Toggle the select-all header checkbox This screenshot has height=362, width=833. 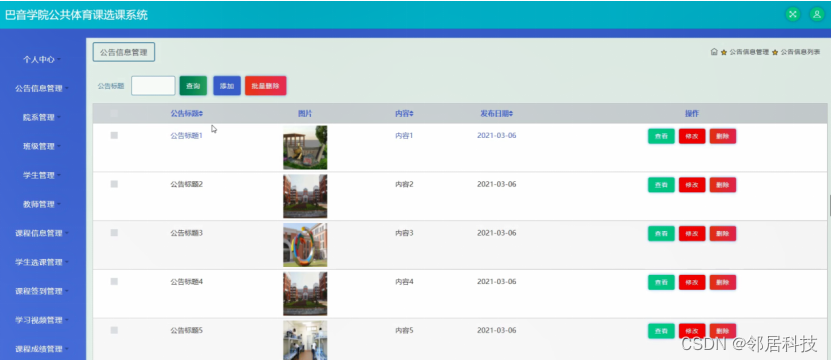[x=114, y=113]
